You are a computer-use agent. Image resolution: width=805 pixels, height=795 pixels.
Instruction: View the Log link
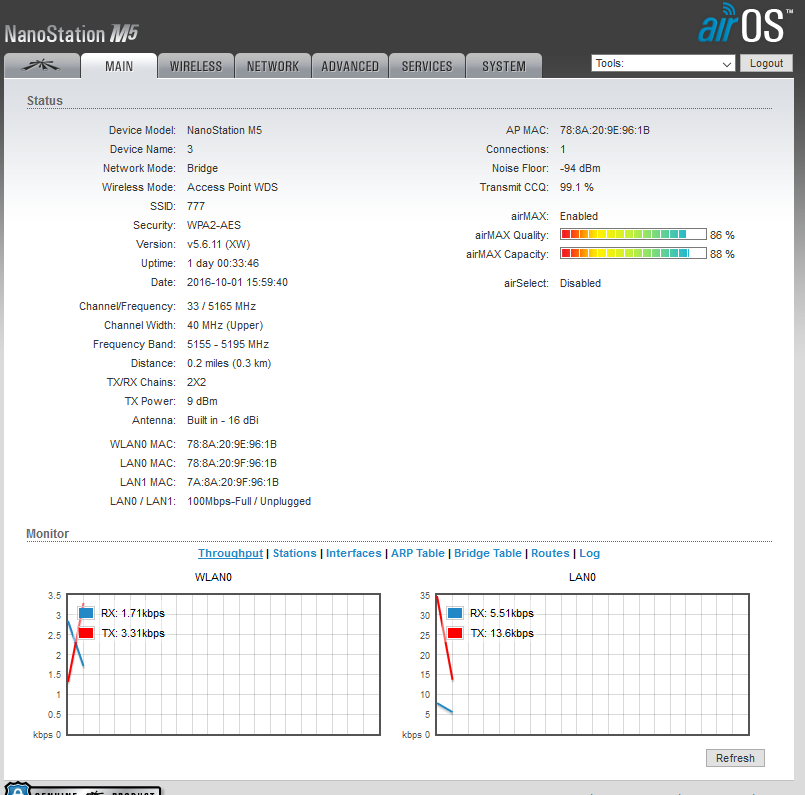[589, 553]
